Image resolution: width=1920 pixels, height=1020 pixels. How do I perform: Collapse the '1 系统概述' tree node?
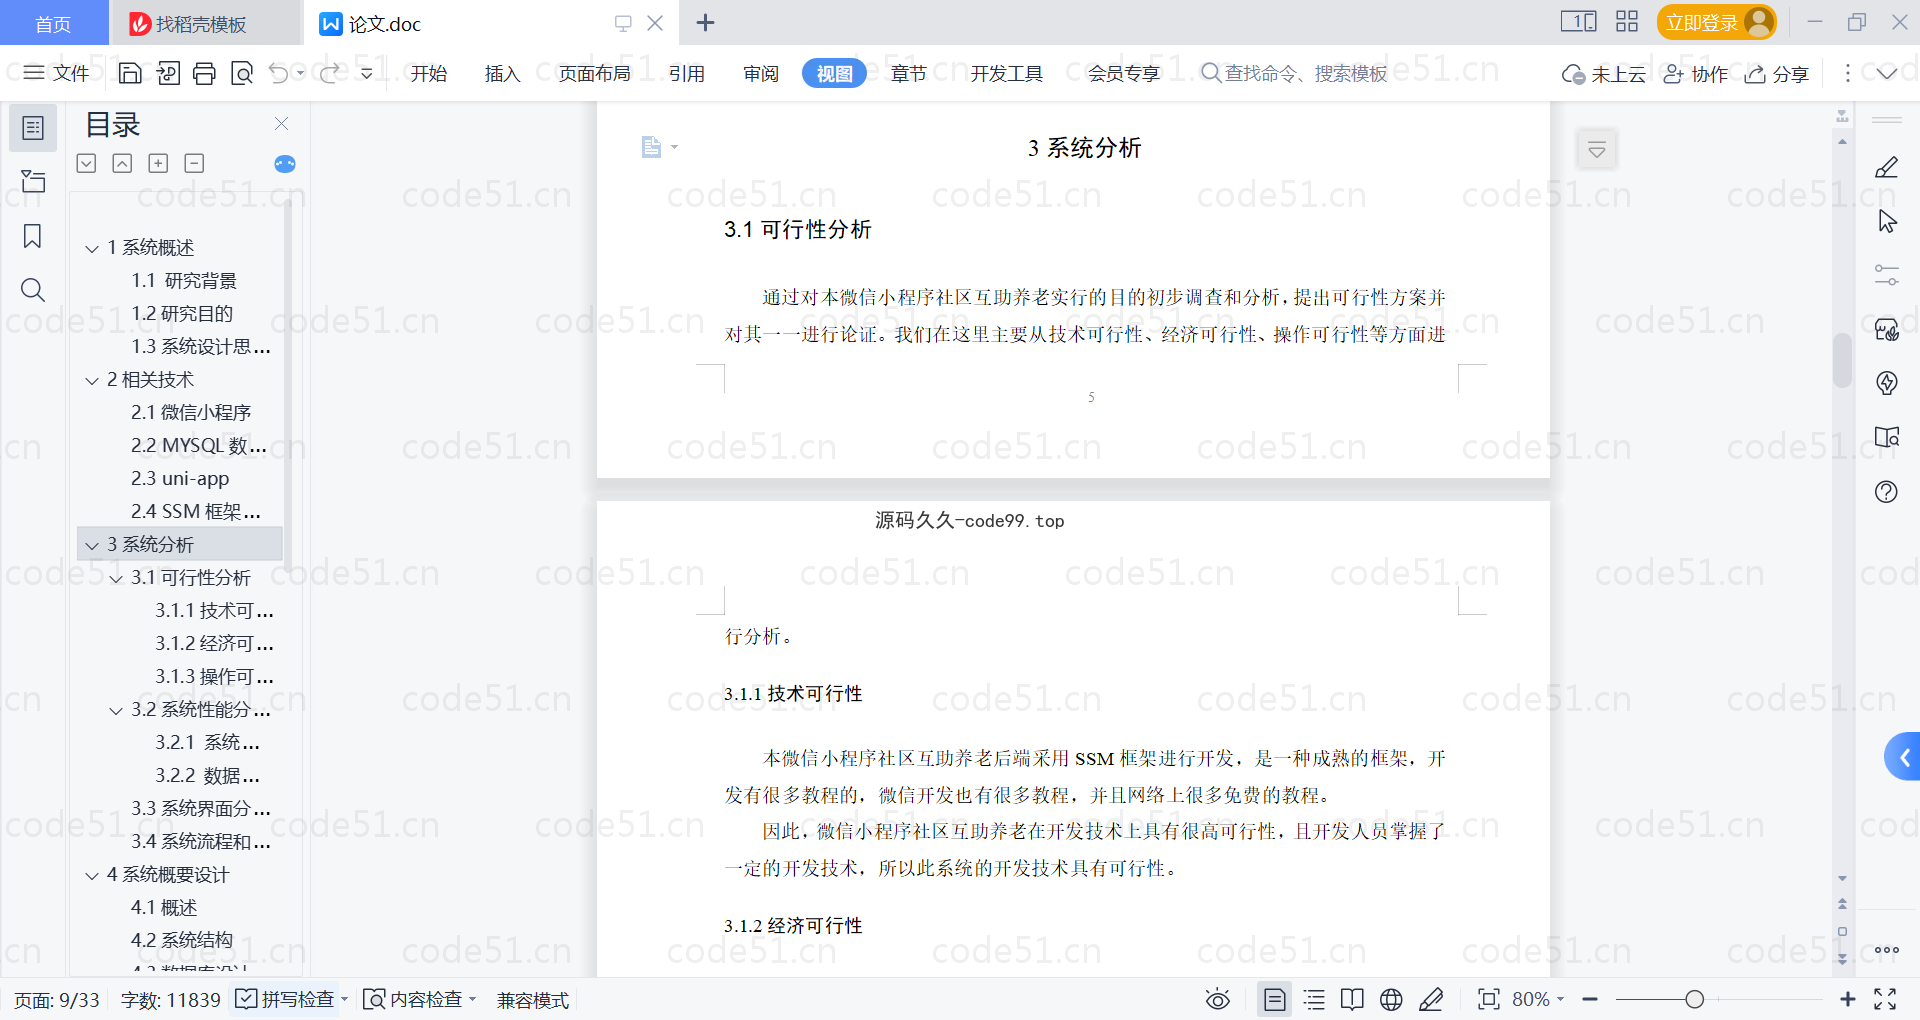(92, 248)
